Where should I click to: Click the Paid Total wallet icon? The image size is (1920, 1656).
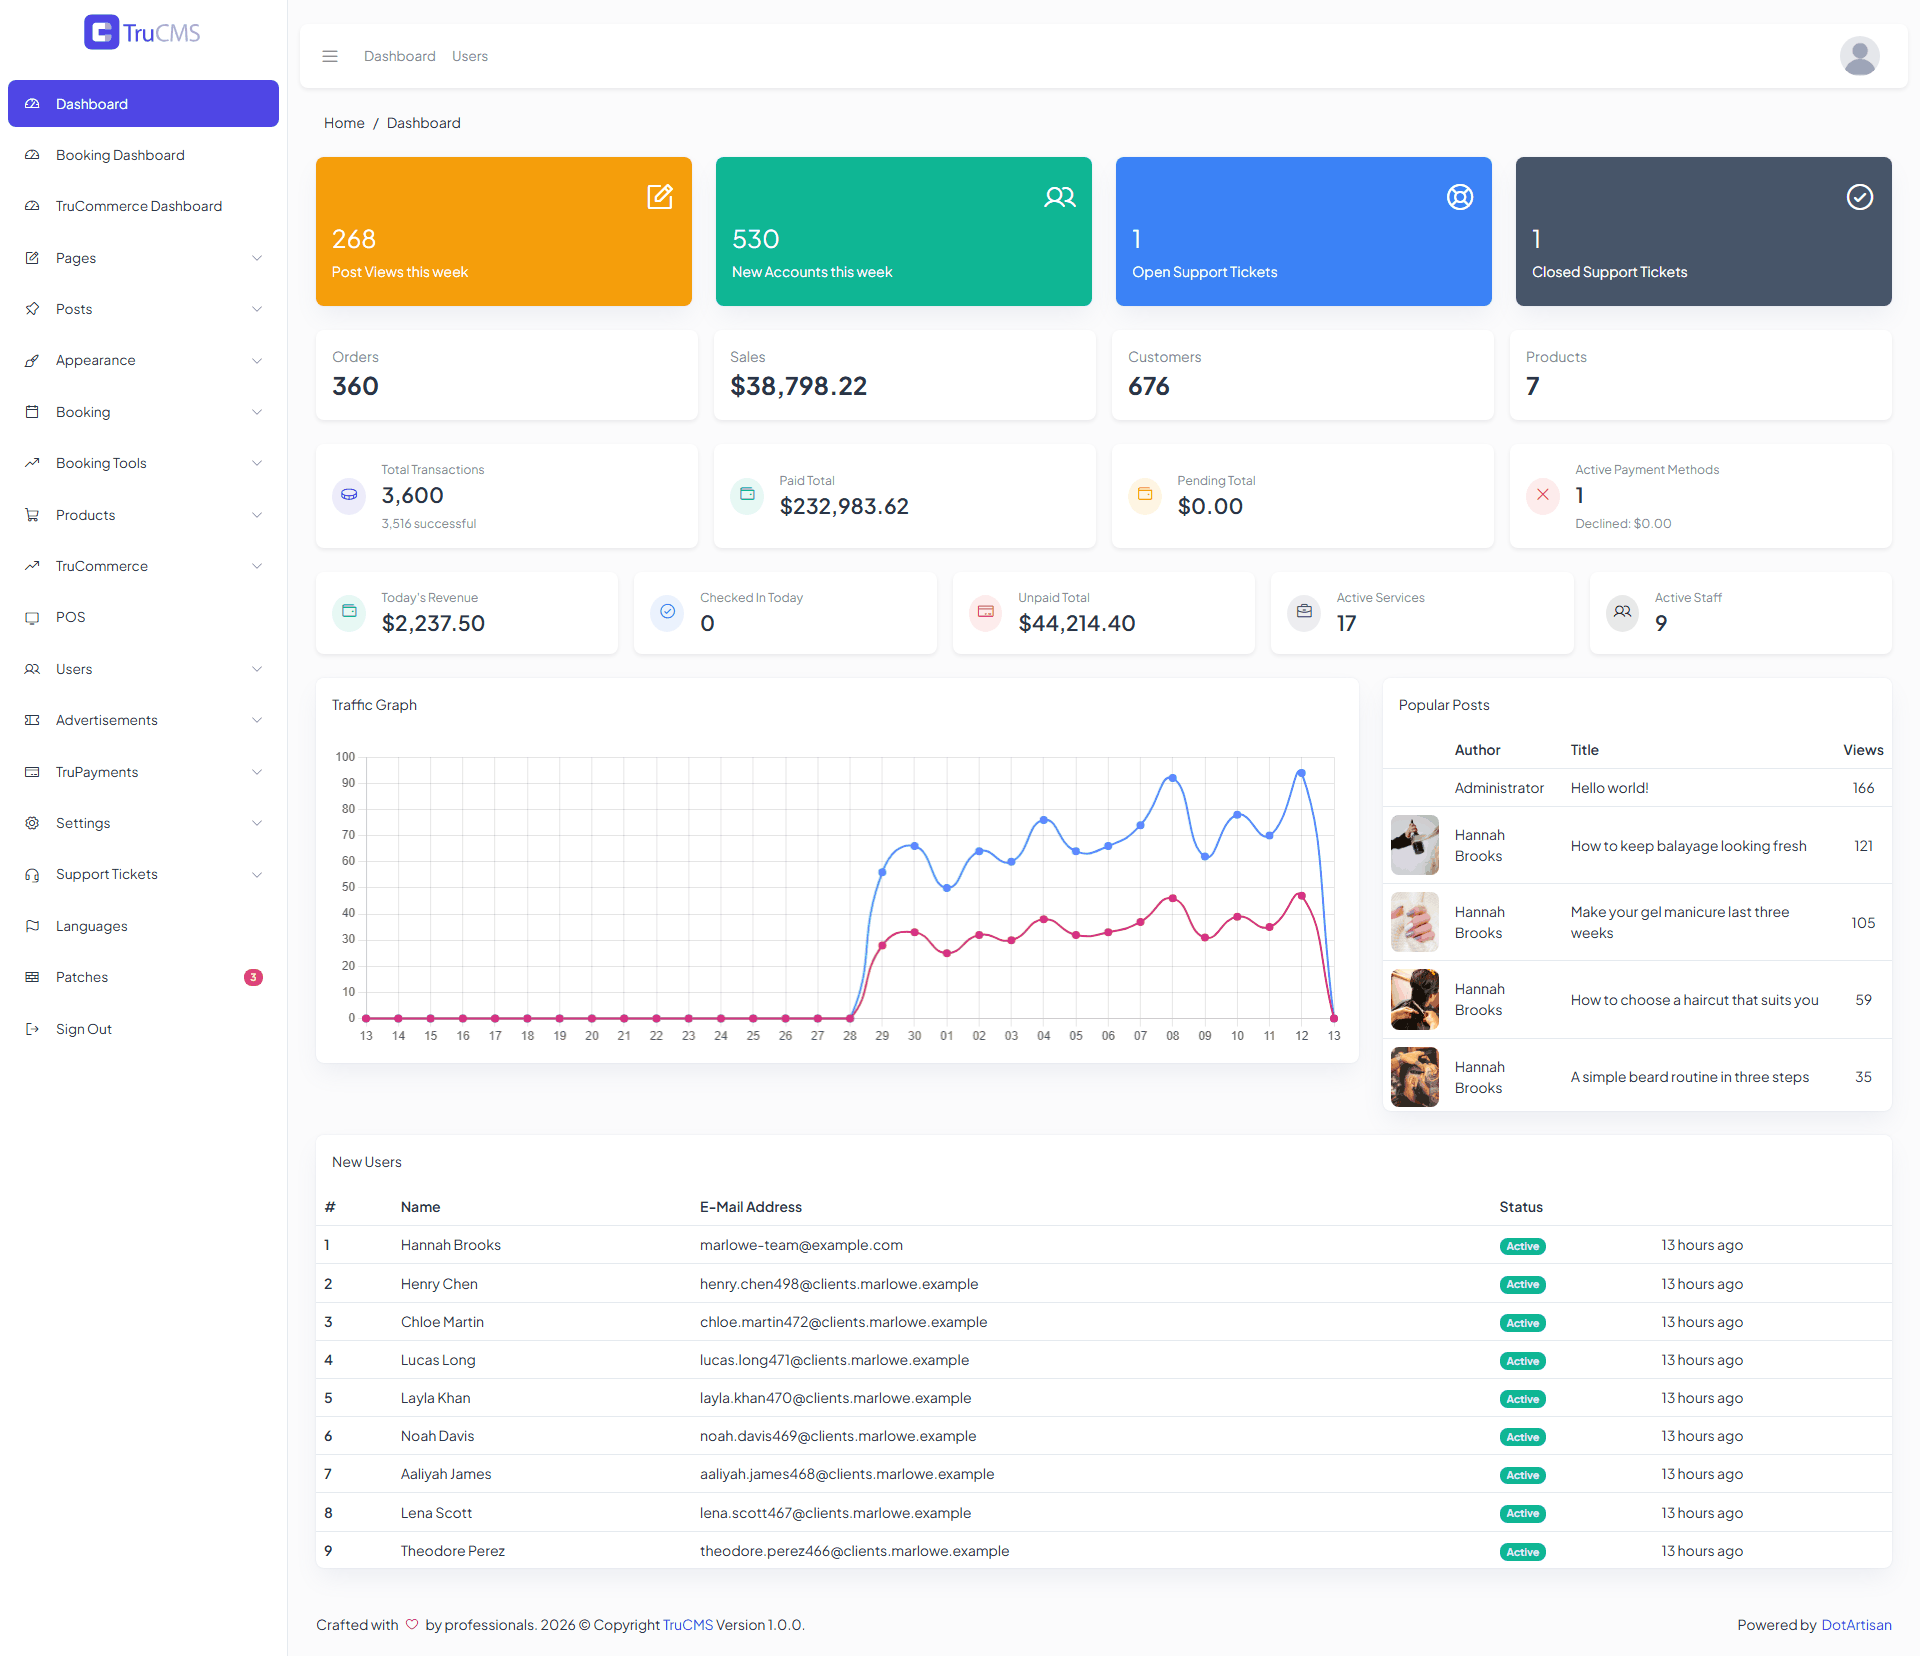747,494
